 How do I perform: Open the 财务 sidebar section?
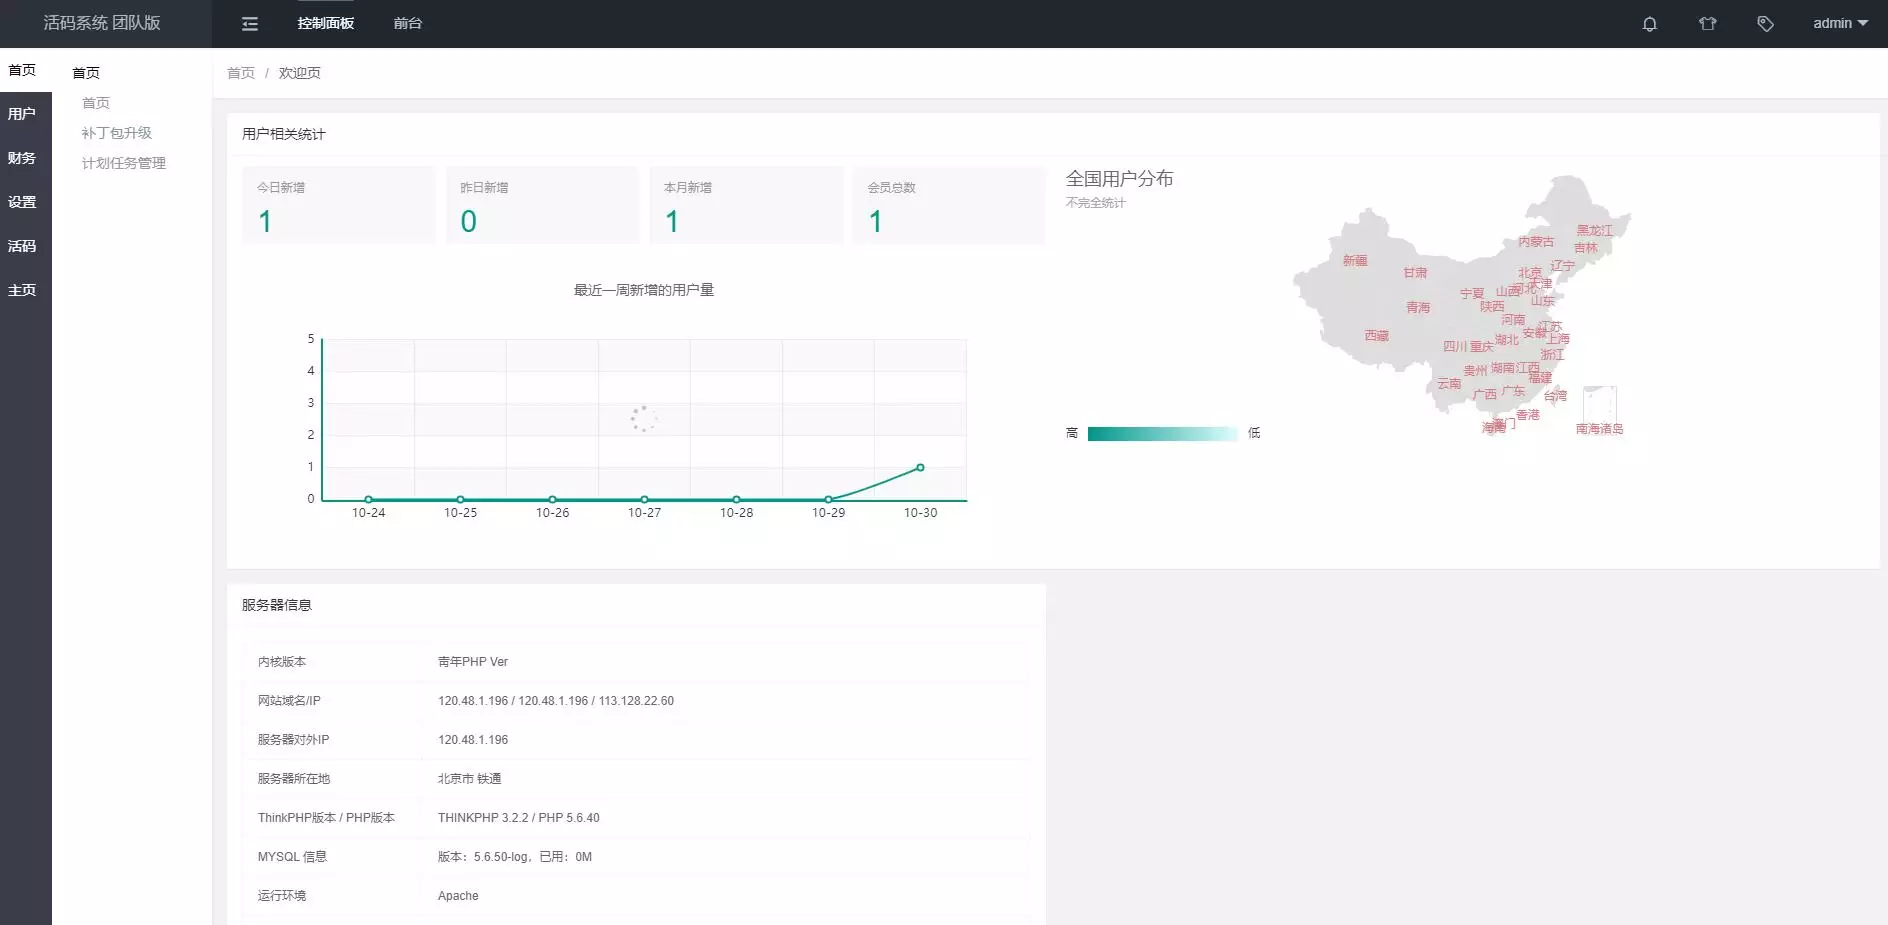coord(22,157)
